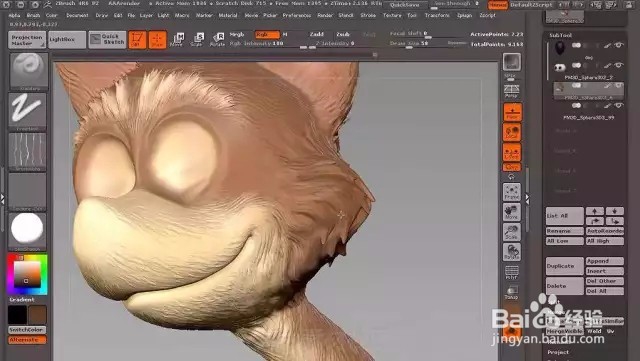Open the Draw menu
The width and height of the screenshot is (640, 361).
pyautogui.click(x=102, y=16)
